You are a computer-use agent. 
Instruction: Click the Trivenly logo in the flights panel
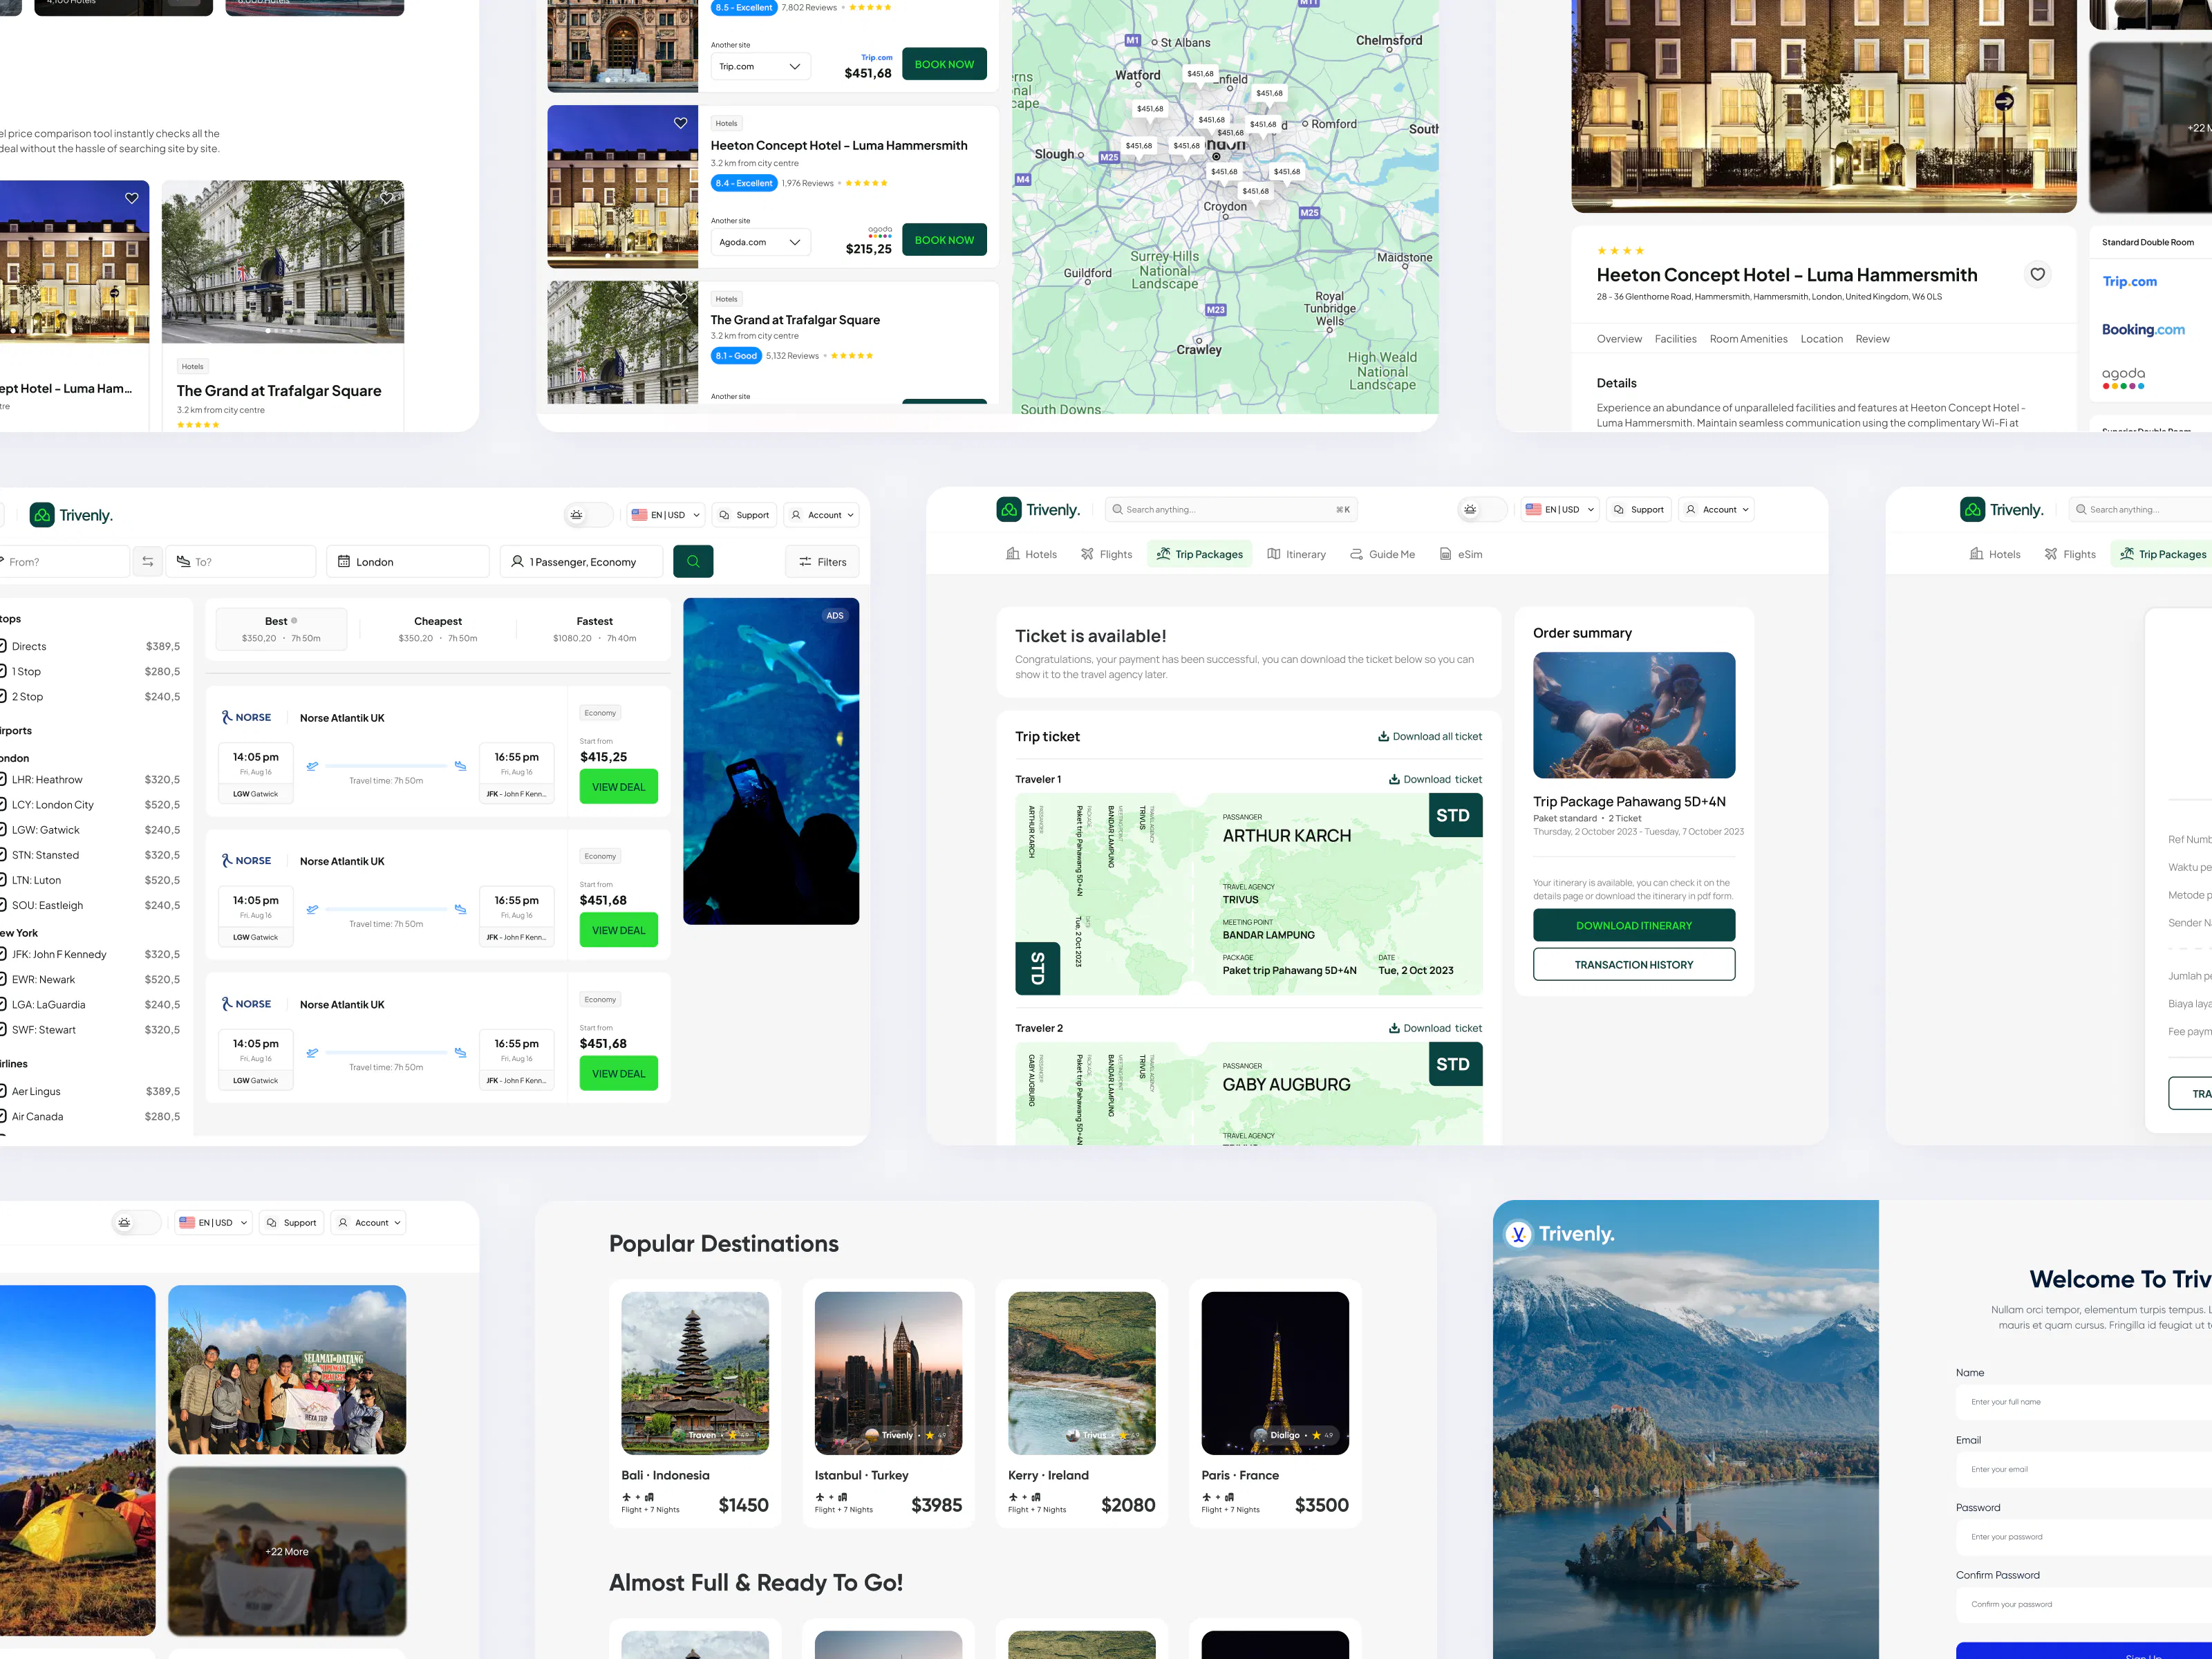71,515
